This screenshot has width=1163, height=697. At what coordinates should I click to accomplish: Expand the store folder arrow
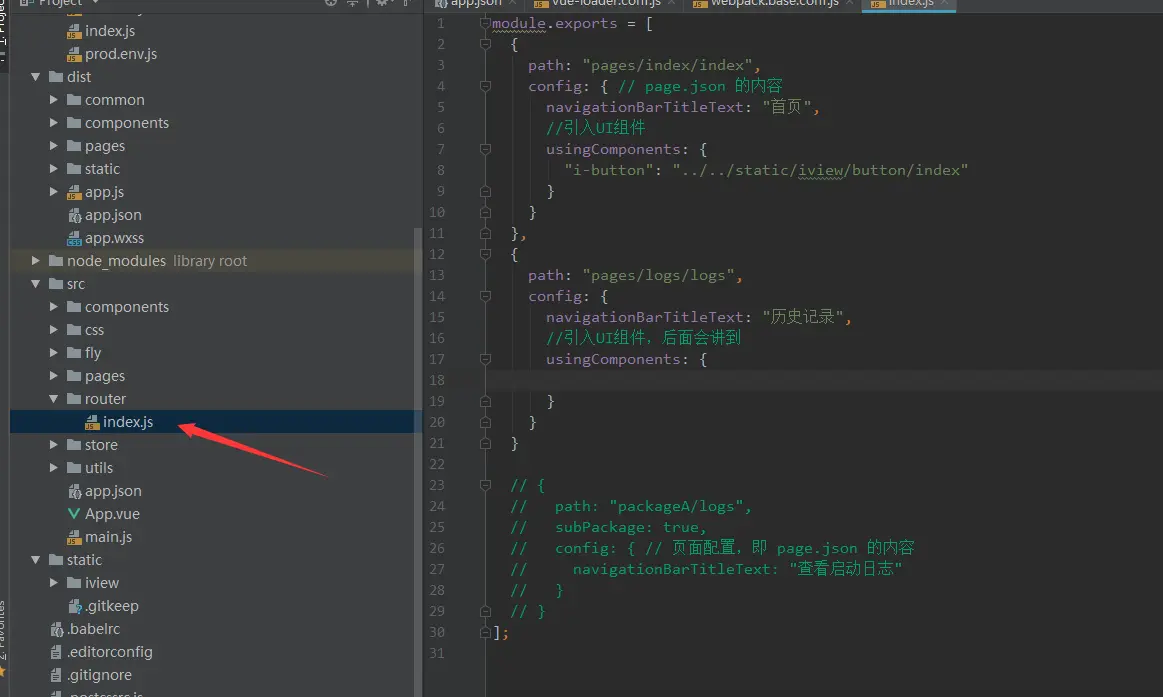coord(53,445)
